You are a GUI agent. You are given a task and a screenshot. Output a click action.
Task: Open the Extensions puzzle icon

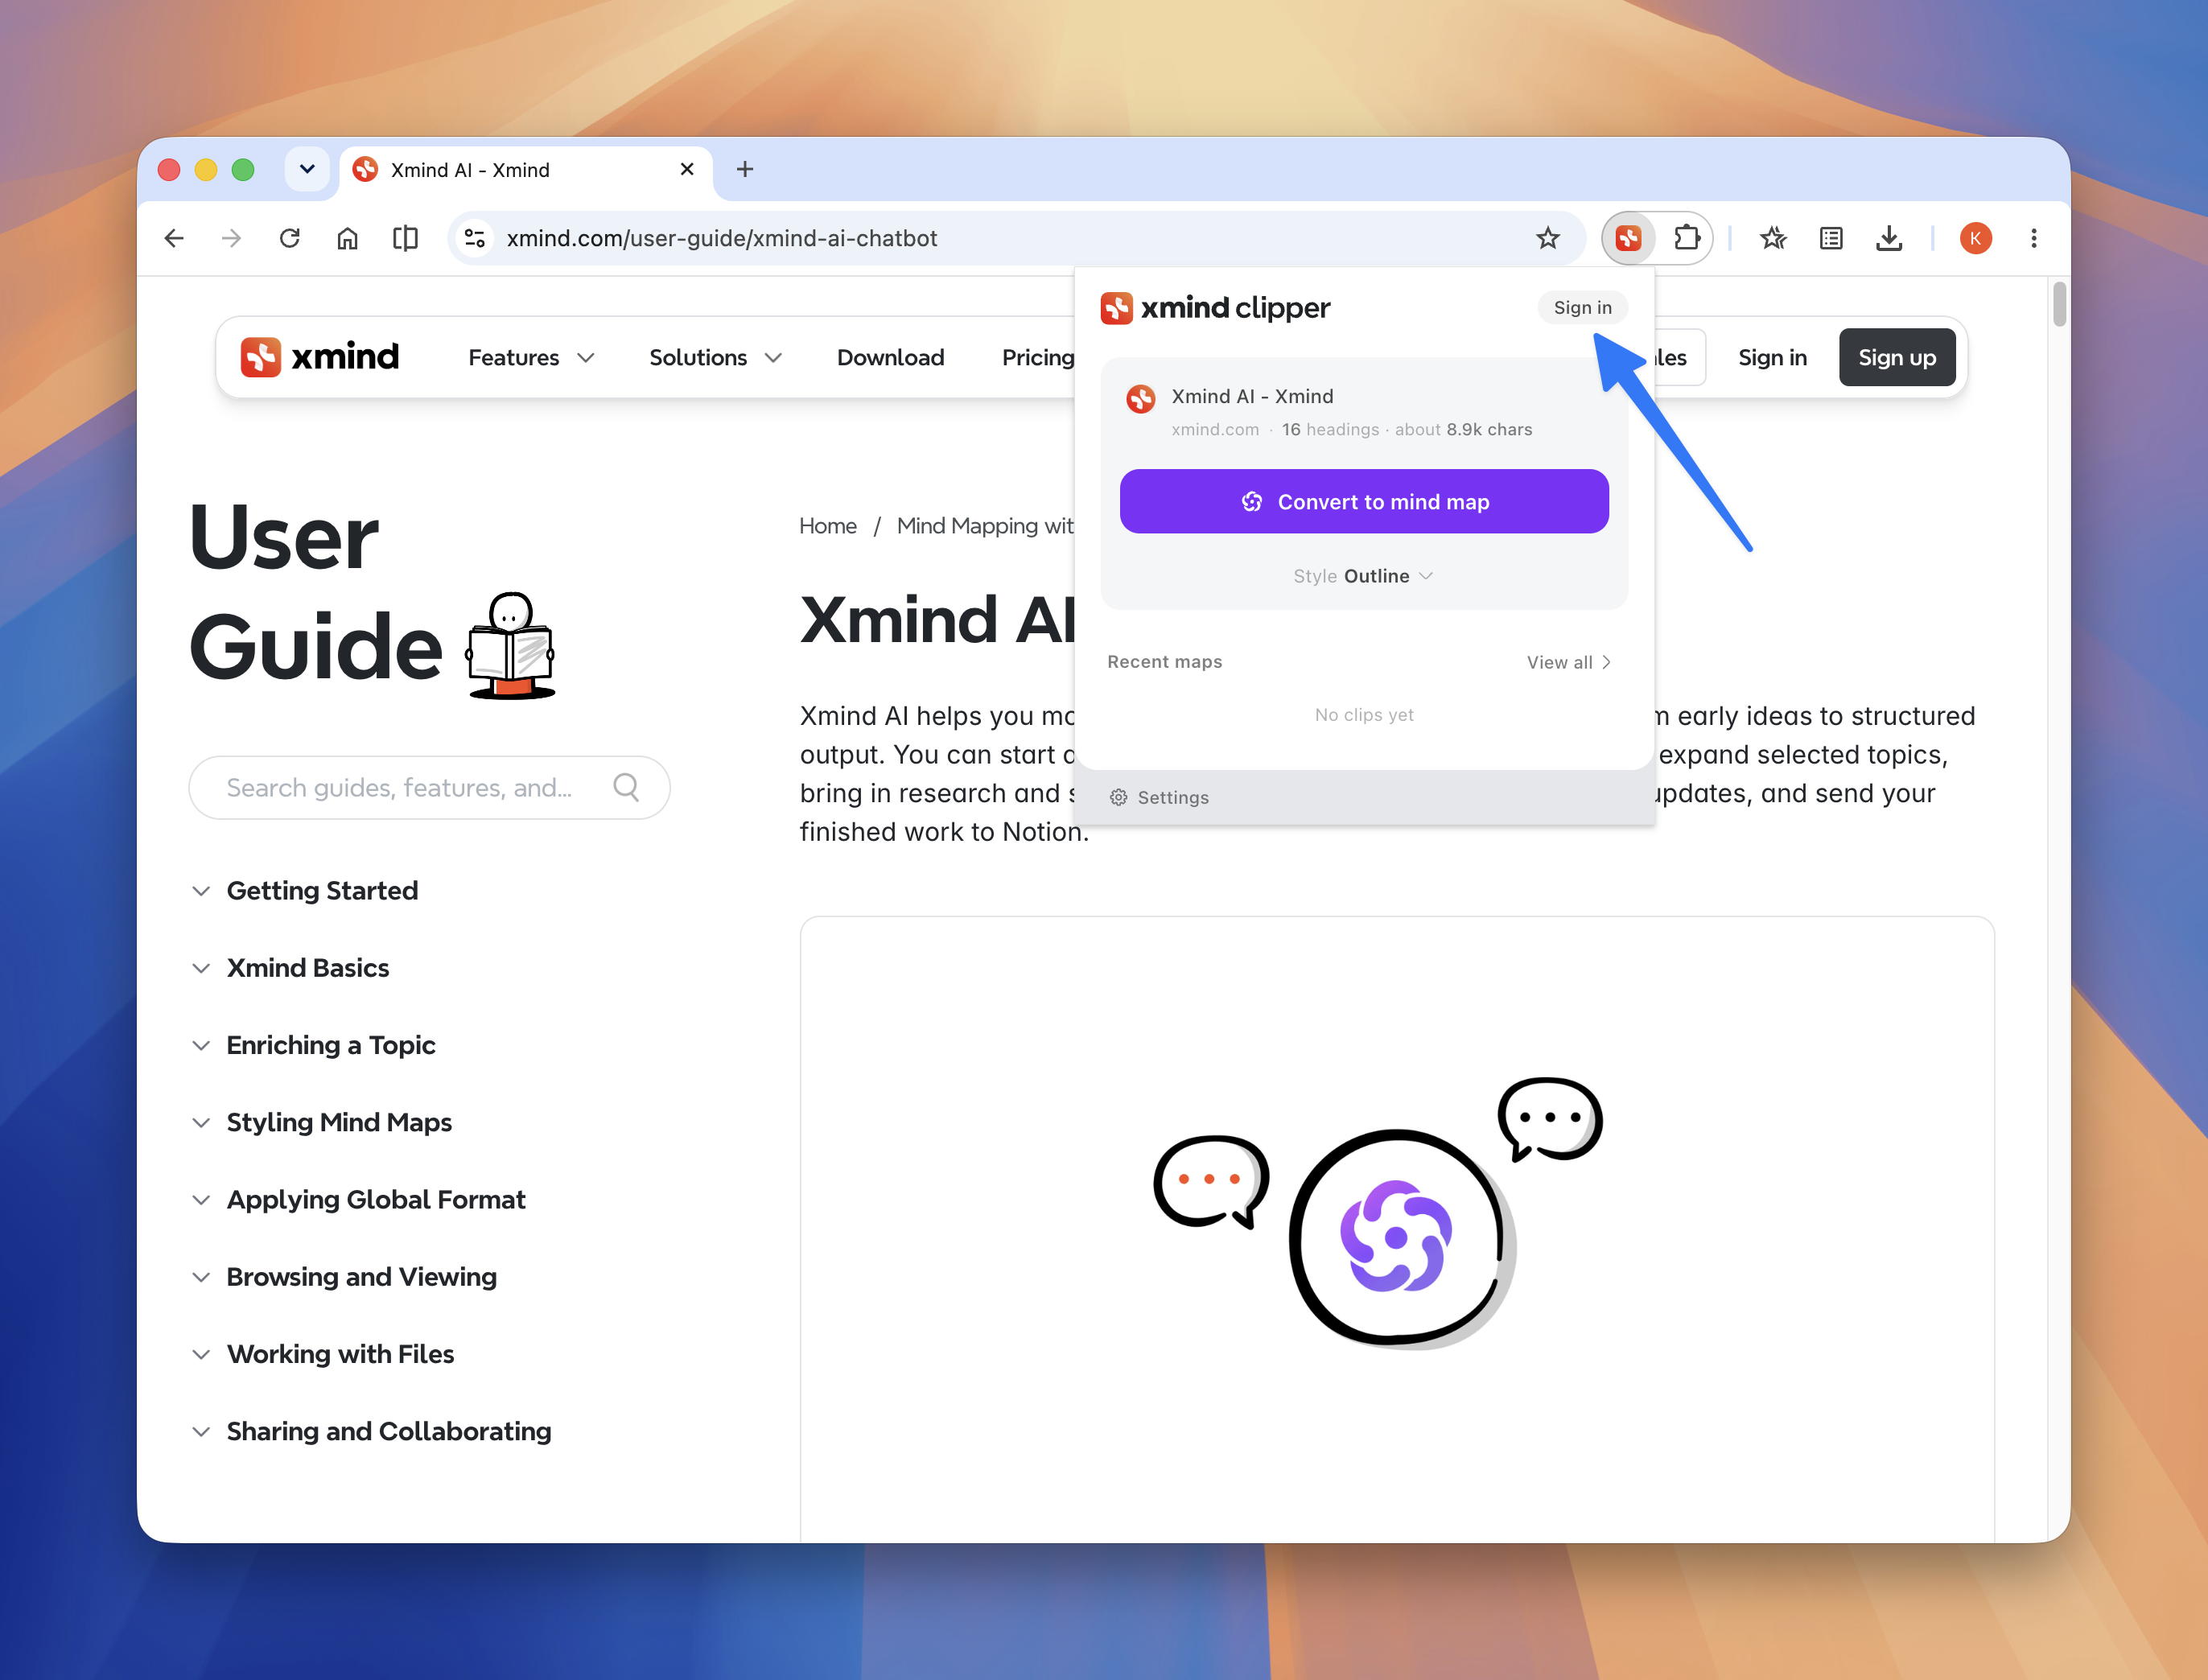coord(1687,238)
